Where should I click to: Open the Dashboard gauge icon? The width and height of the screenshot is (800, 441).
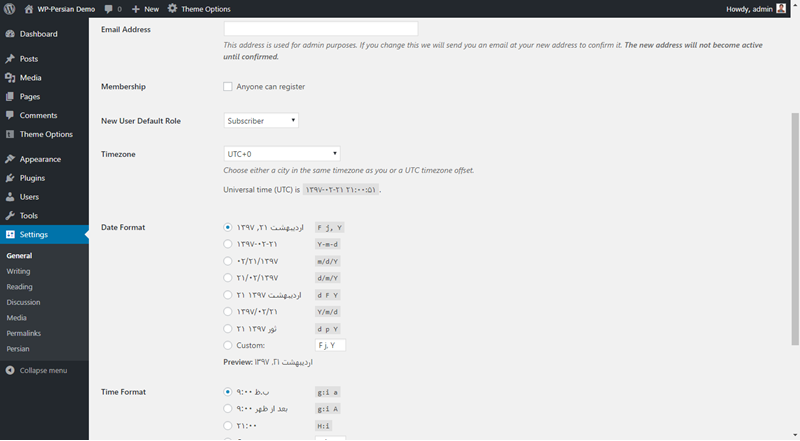10,34
